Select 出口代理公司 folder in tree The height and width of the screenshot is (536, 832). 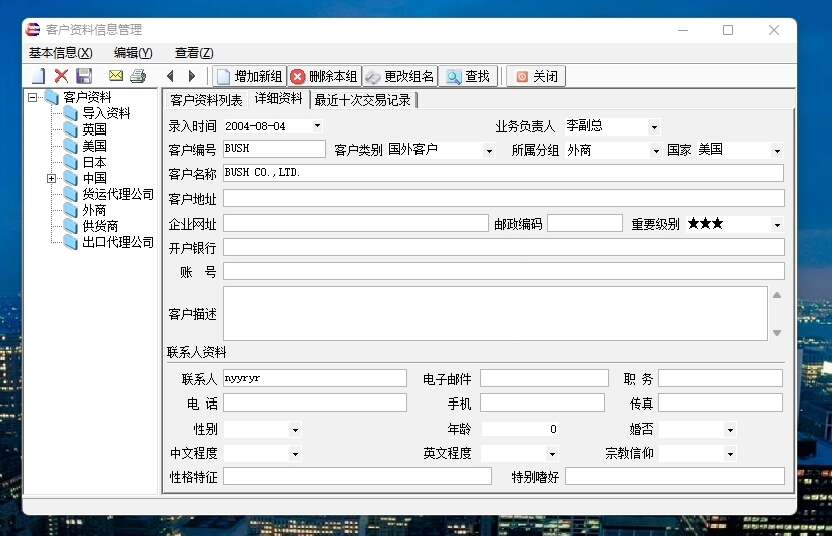(x=109, y=243)
